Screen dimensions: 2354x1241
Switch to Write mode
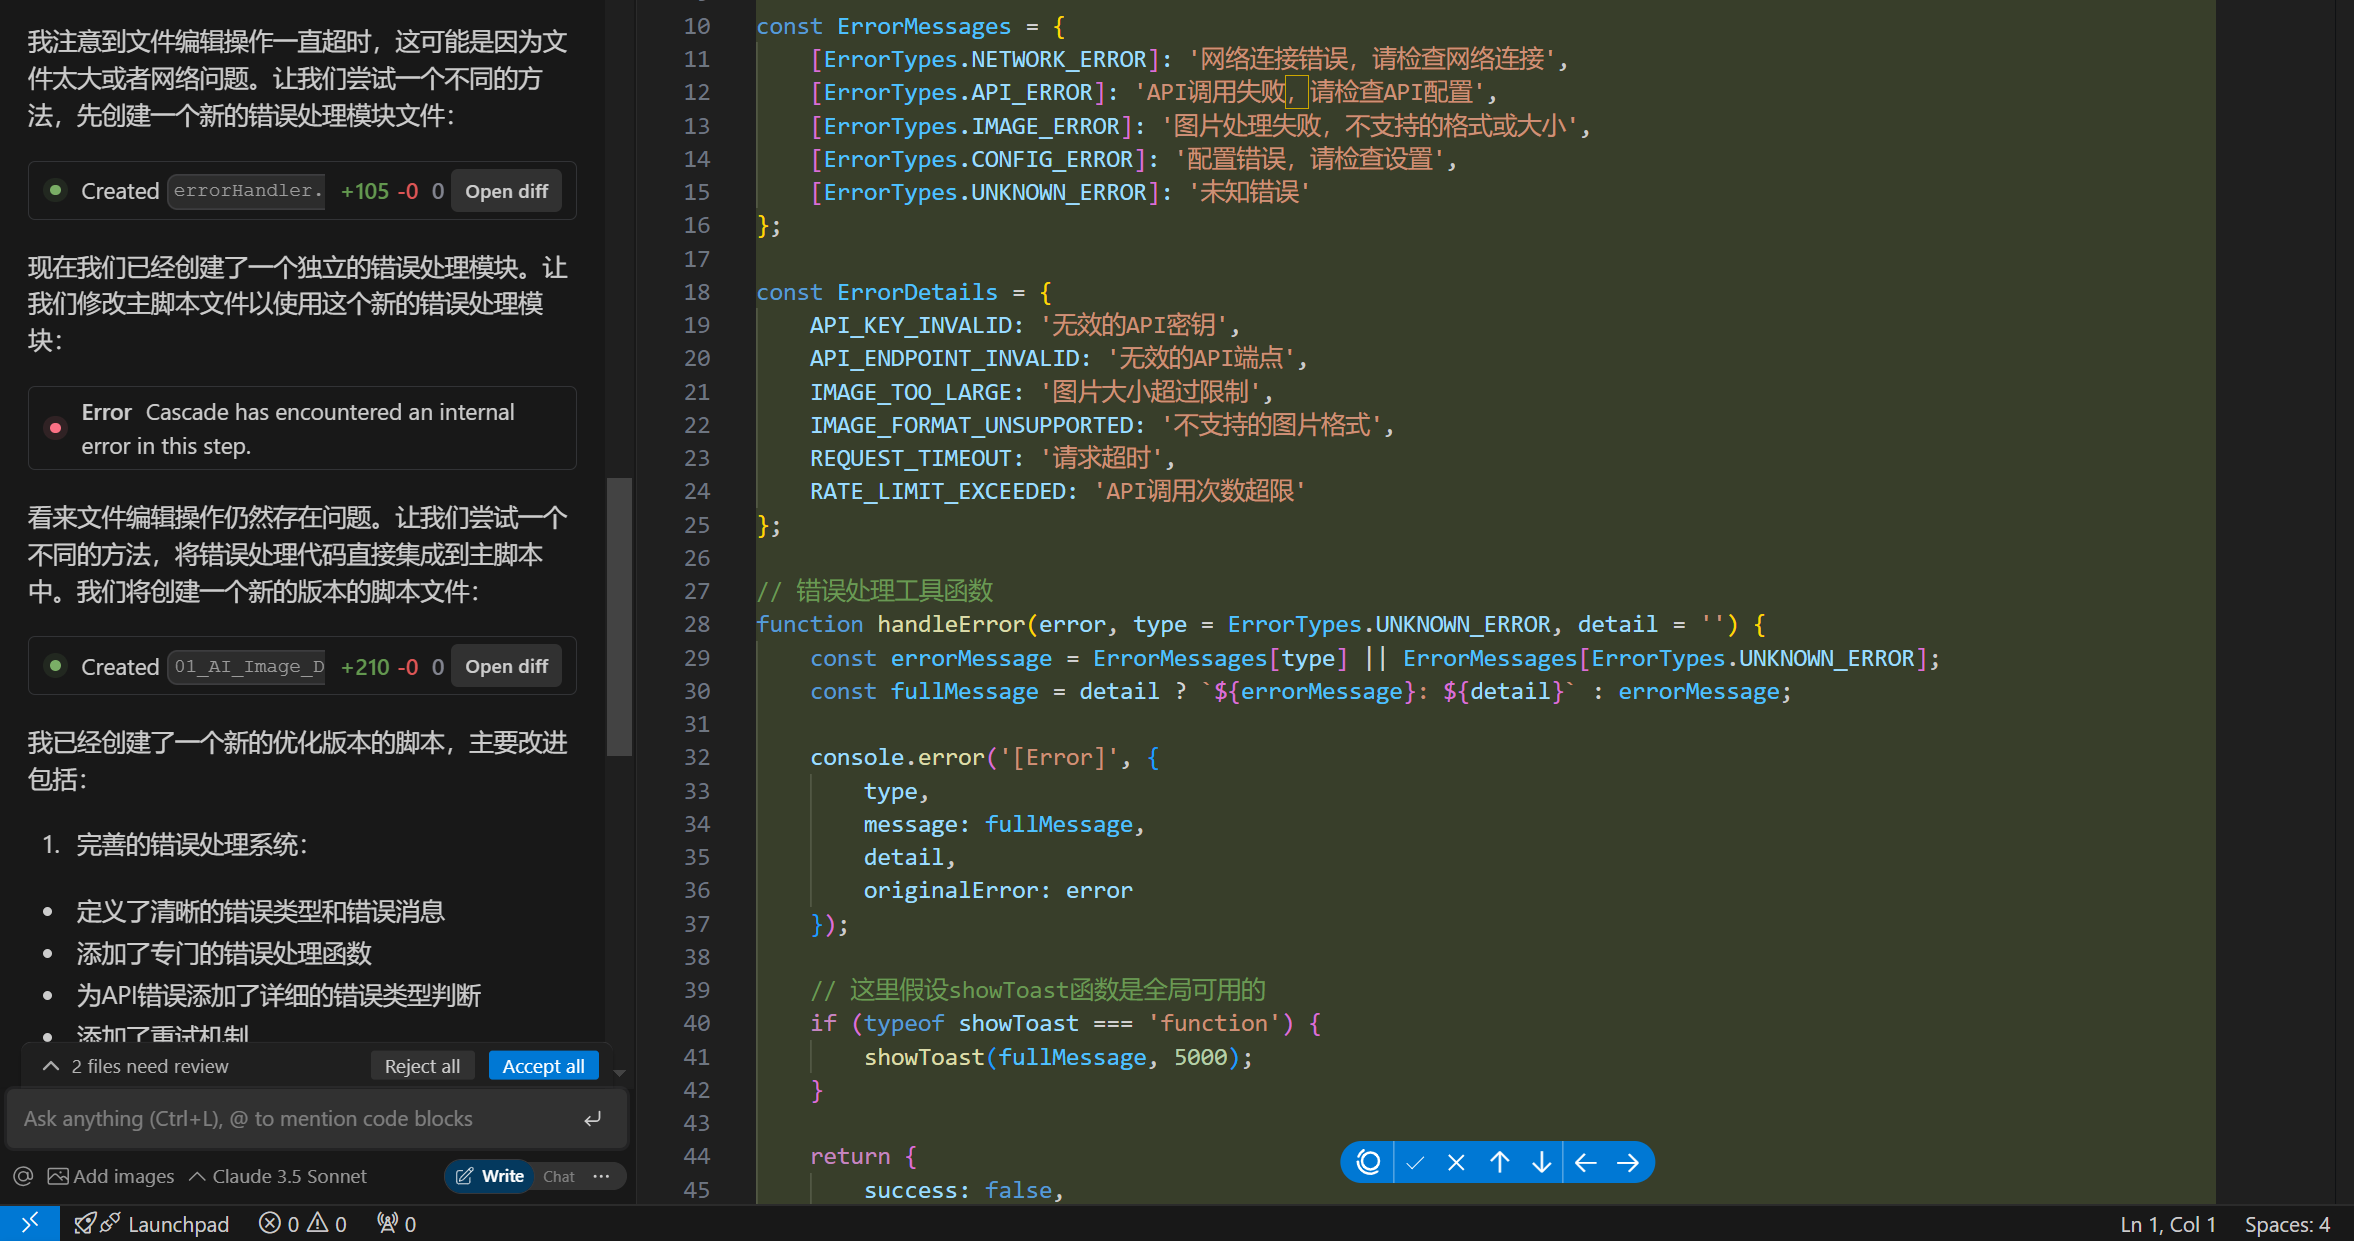490,1176
